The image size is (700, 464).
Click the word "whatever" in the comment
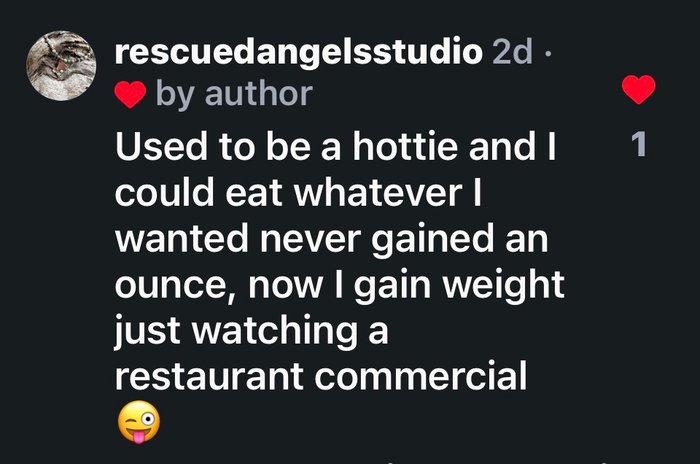[378, 193]
